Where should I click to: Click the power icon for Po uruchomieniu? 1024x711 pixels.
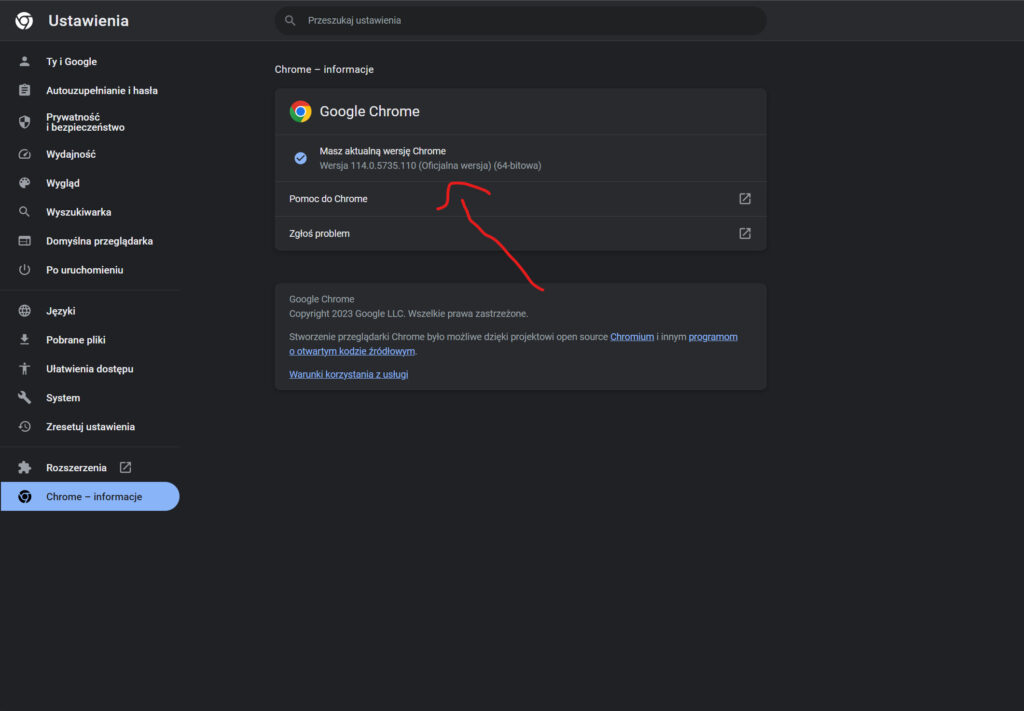[24, 270]
